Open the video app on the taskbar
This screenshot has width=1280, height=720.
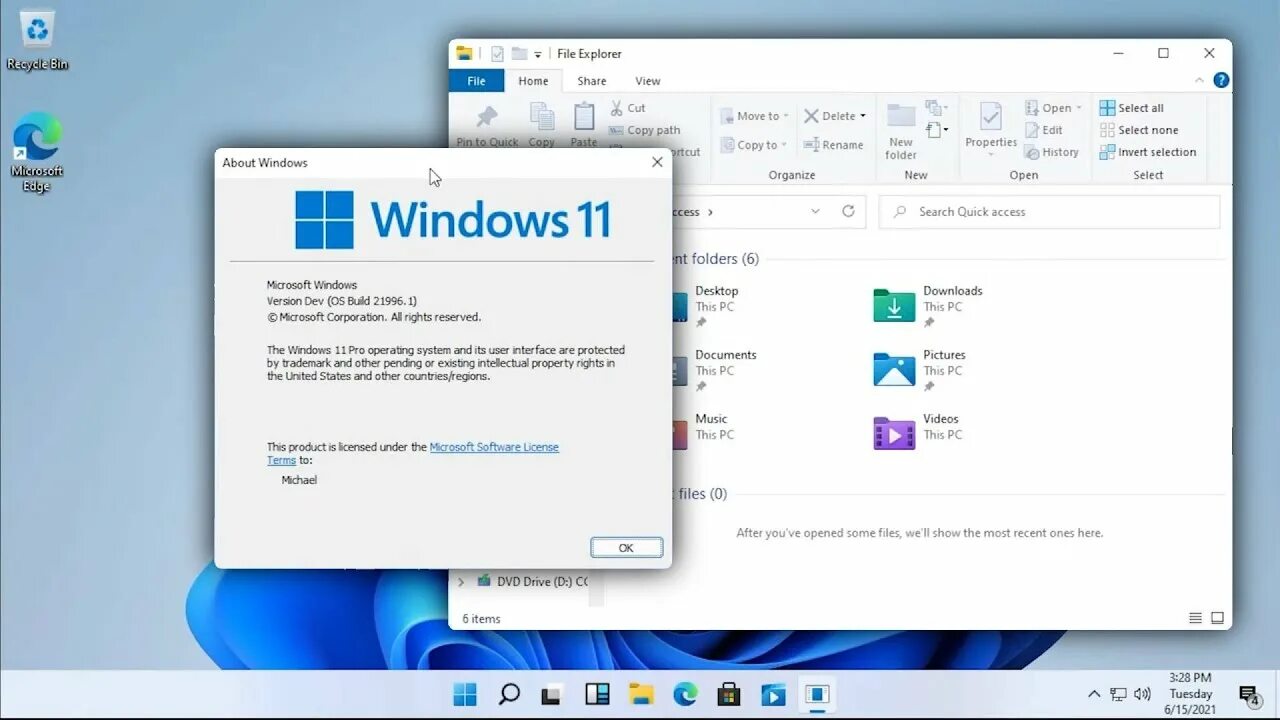tap(773, 694)
